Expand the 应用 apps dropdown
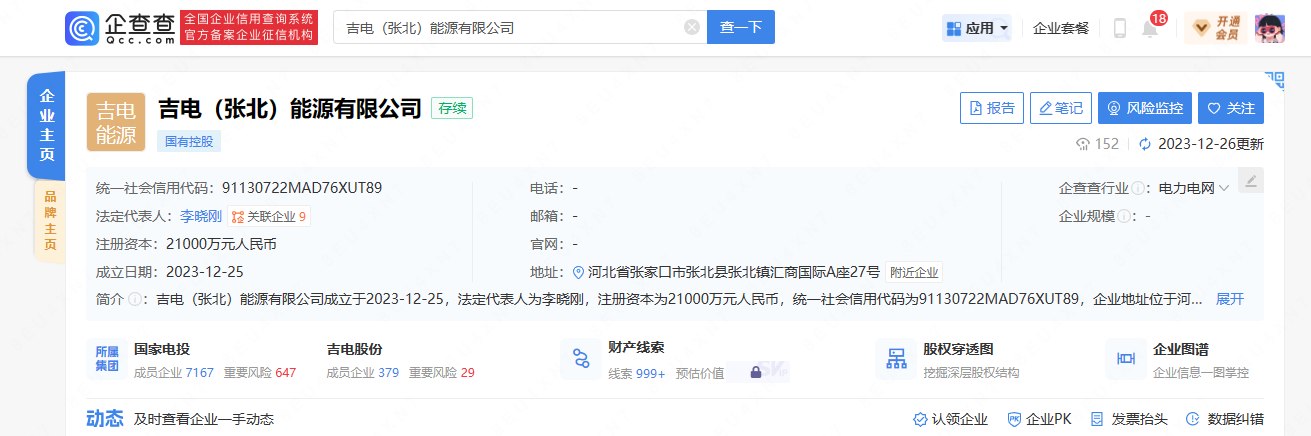The width and height of the screenshot is (1311, 436). click(977, 28)
